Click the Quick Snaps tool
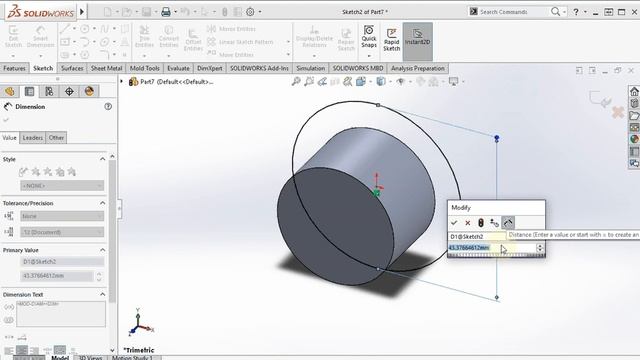Screen dimensions: 640x360 pyautogui.click(x=369, y=37)
